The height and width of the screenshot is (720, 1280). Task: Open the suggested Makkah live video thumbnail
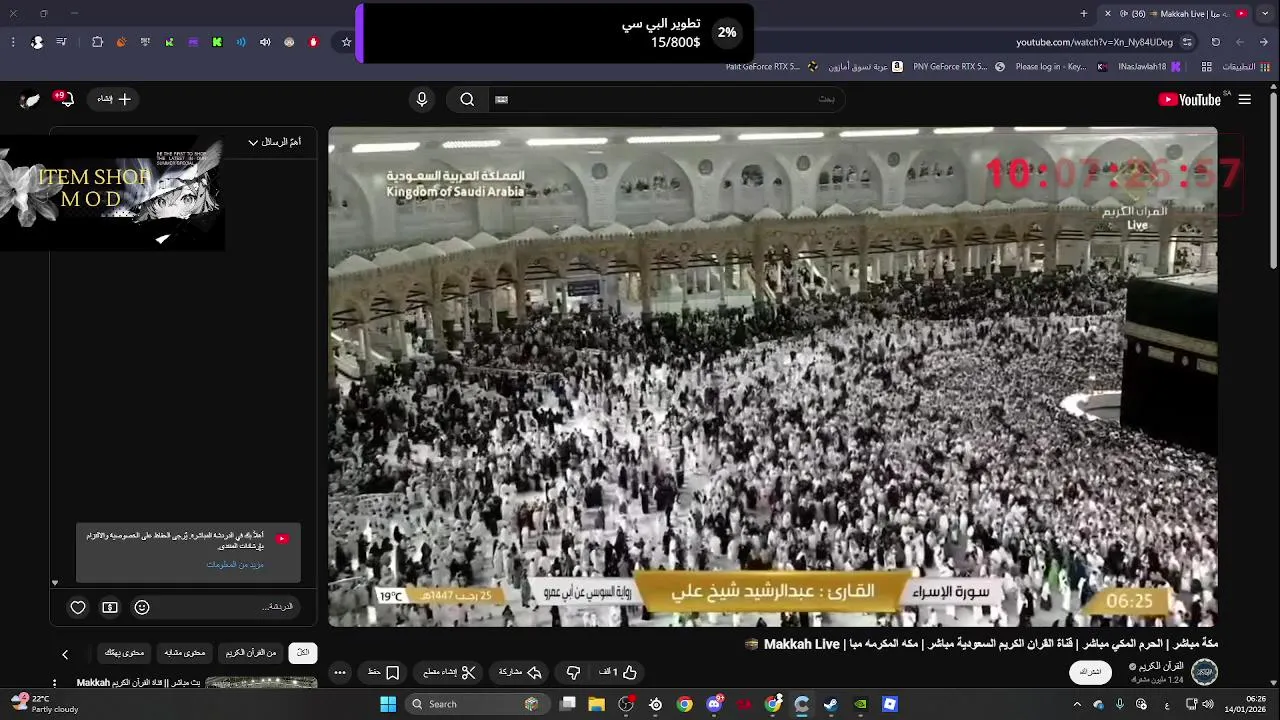point(261,683)
